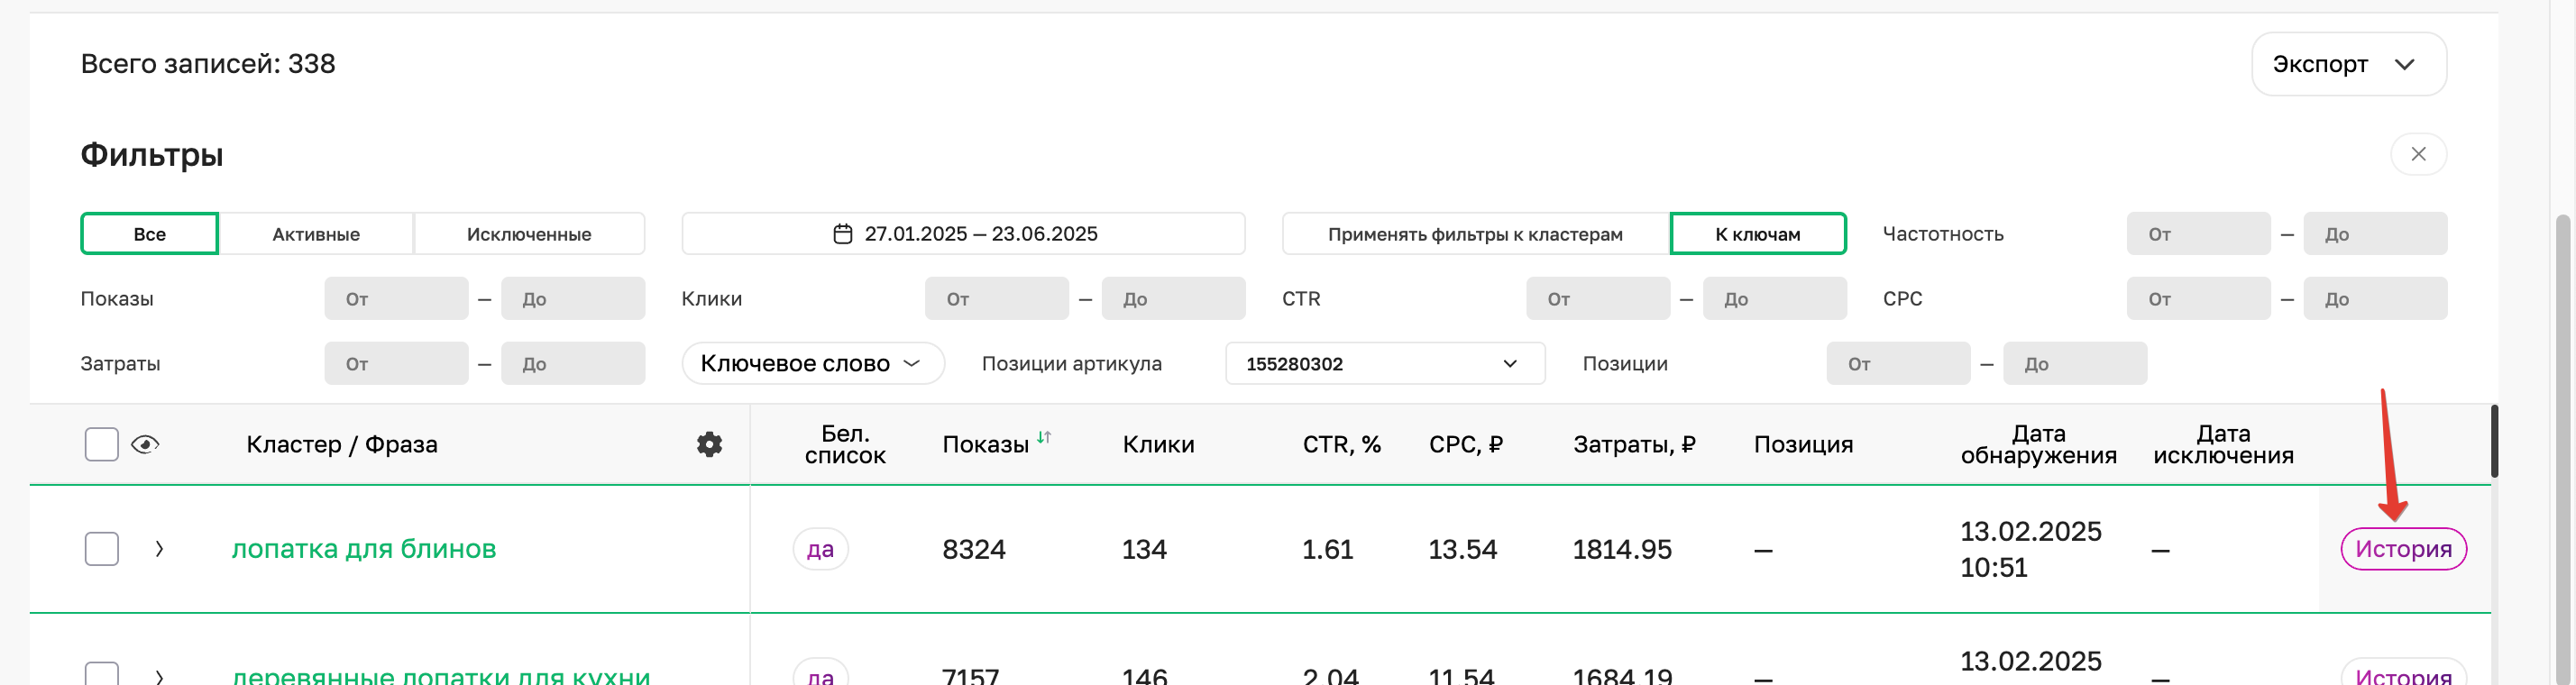
Task: Click the calendar icon in date range
Action: pos(842,234)
